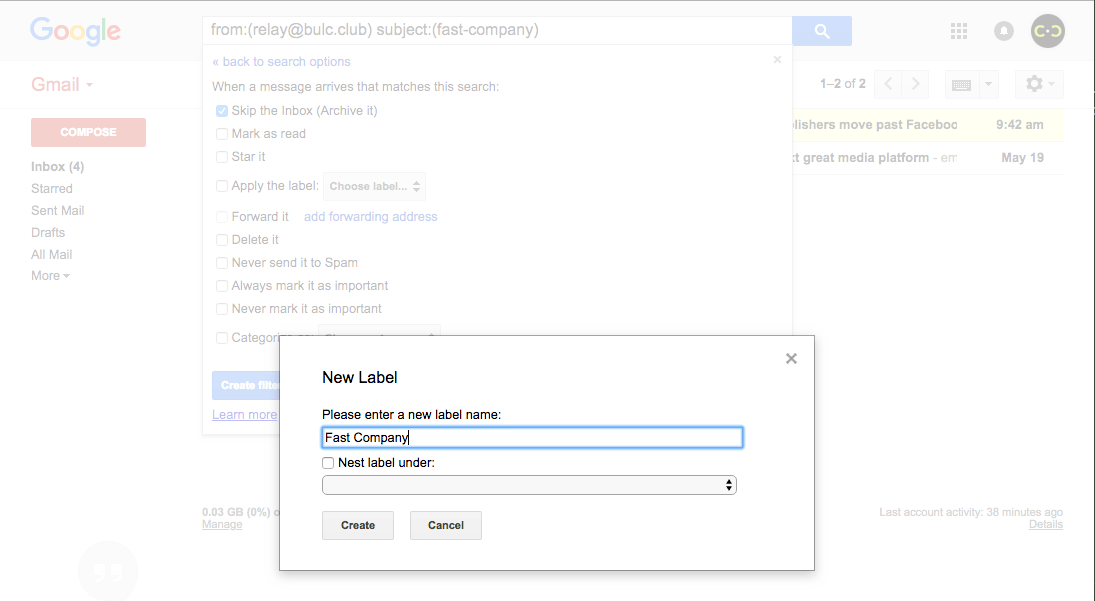
Task: Expand the Gmail product dropdown
Action: 62,84
